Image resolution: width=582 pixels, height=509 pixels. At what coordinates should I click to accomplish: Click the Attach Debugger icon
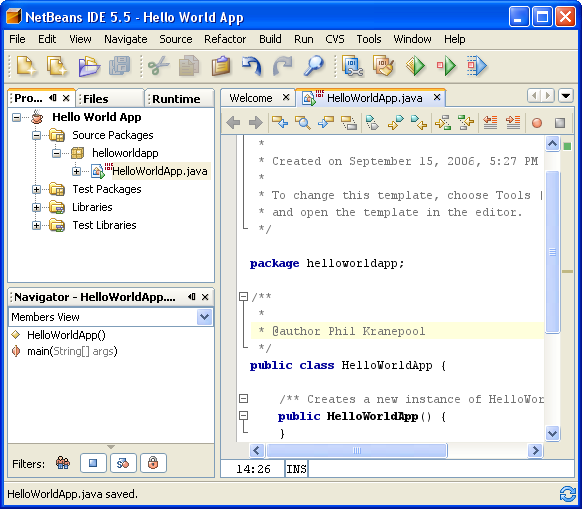pyautogui.click(x=477, y=66)
